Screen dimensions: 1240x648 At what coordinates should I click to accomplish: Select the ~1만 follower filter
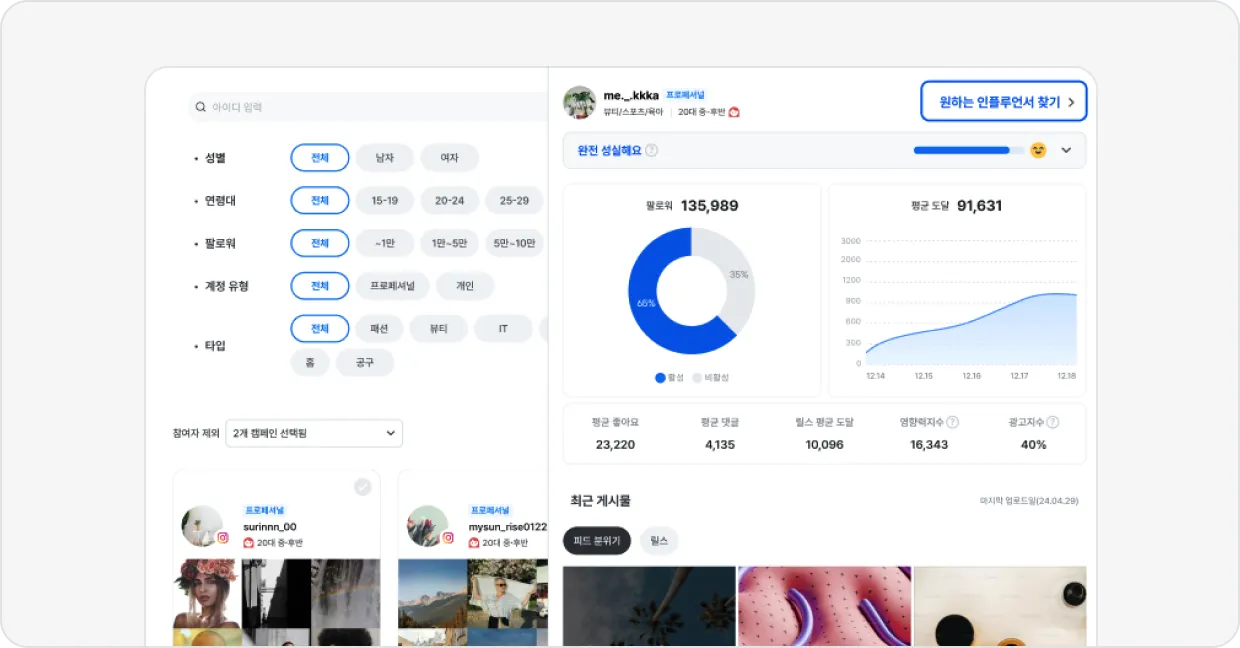click(x=385, y=243)
